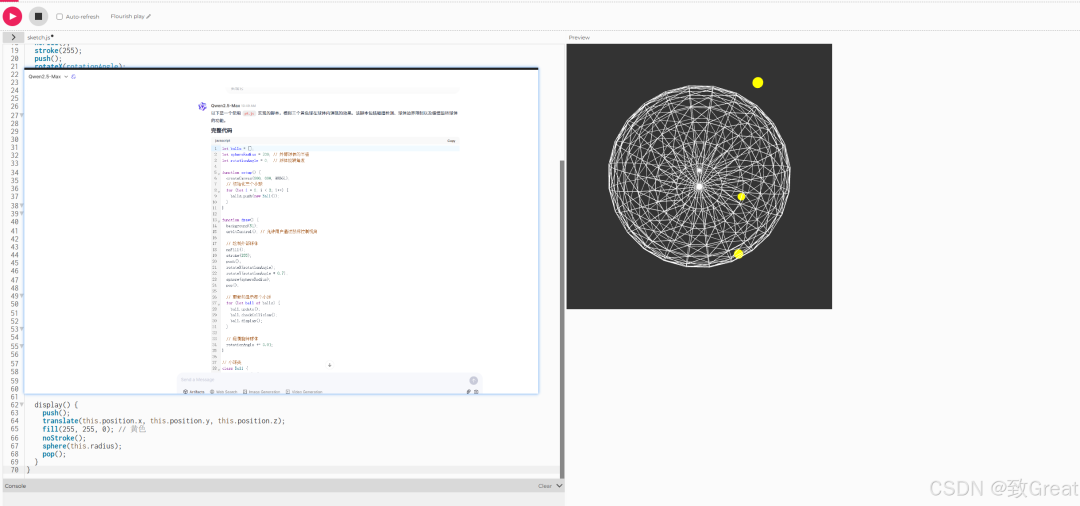Viewport: 1080px width, 506px height.
Task: Click line number 70 in the editor
Action: (x=14, y=470)
